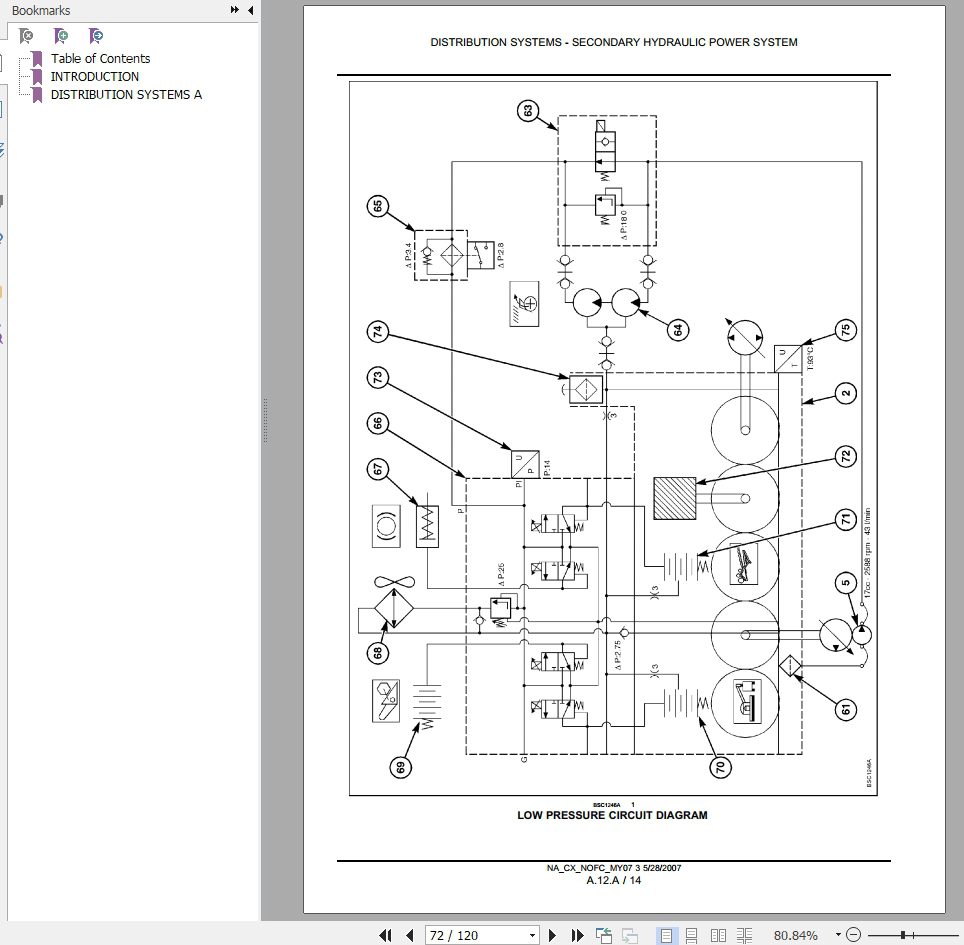The image size is (964, 945).
Task: Click the zoom out minus button
Action: coord(853,935)
